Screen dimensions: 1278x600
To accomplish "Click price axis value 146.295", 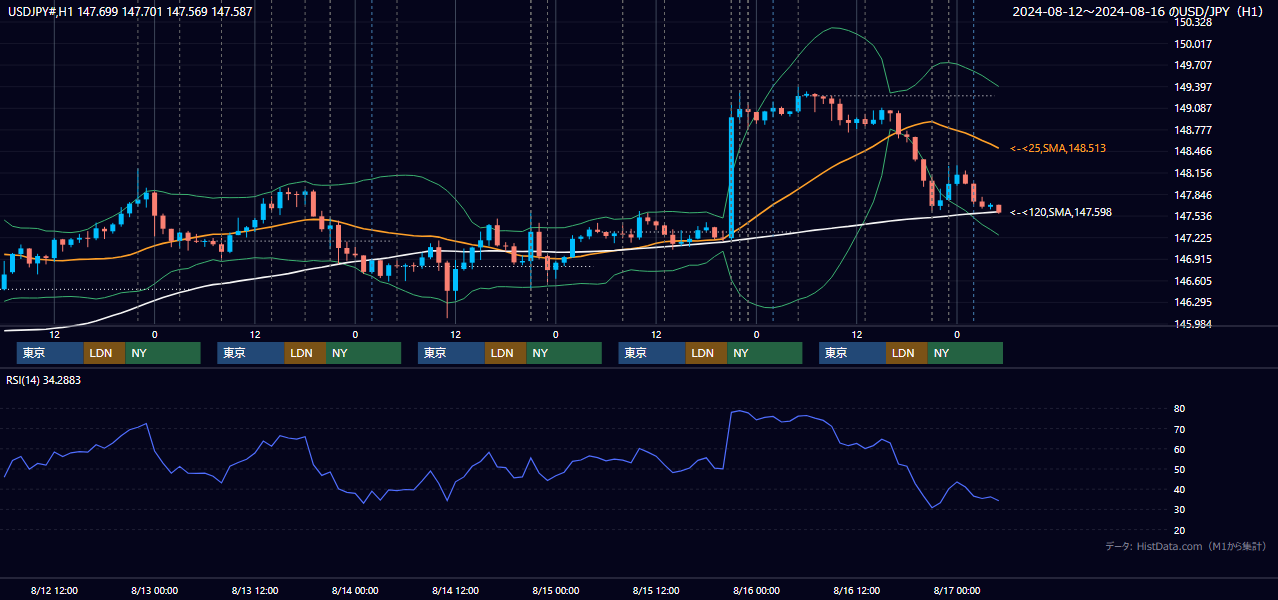I will (1194, 302).
